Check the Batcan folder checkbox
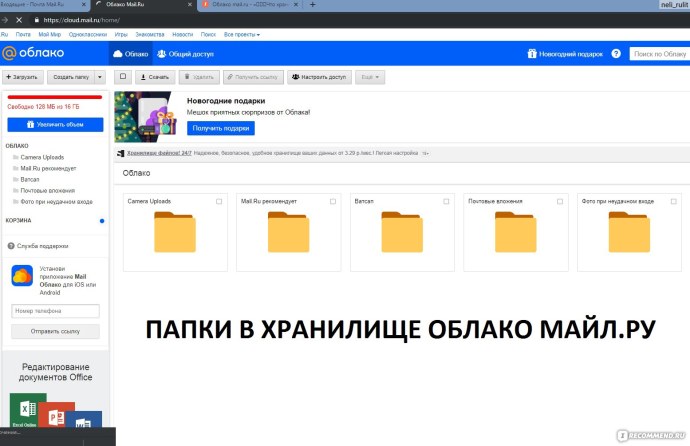The height and width of the screenshot is (446, 690). pyautogui.click(x=446, y=201)
